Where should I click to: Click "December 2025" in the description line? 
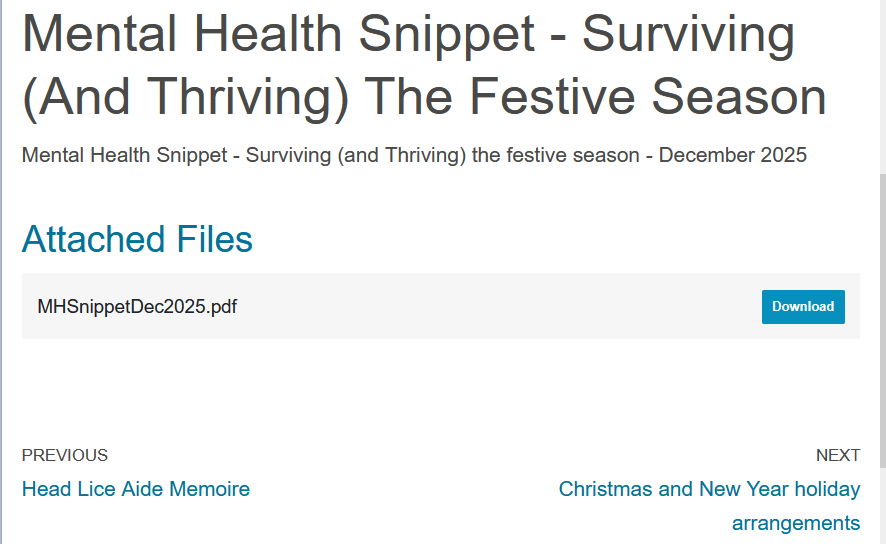pos(732,156)
